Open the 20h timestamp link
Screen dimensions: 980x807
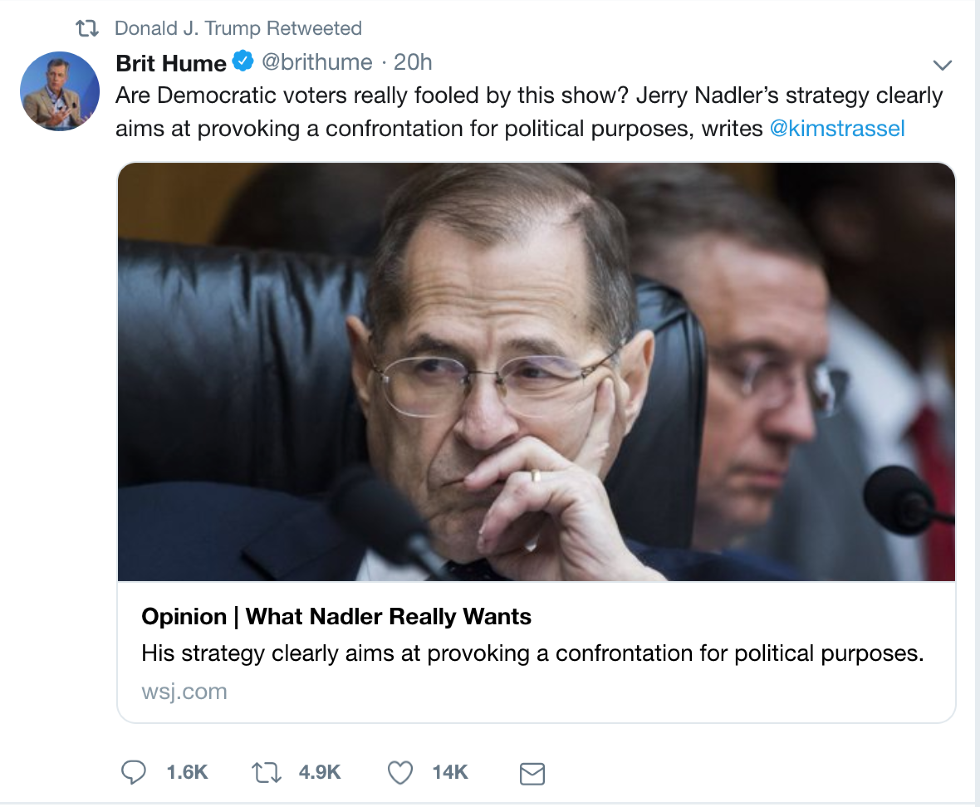coord(413,63)
